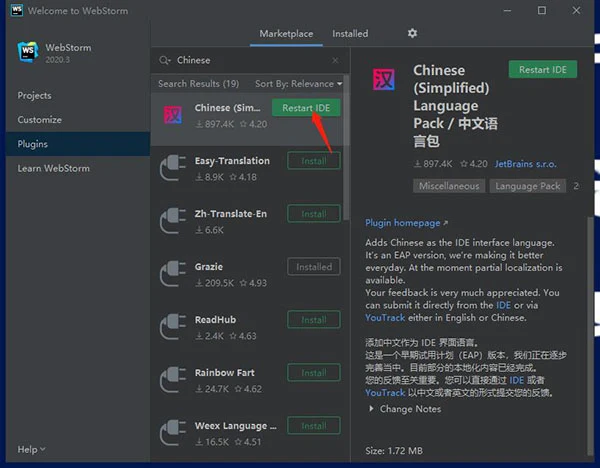Screen dimensions: 600x468
Task: Click the search magnifier icon
Action: [x=165, y=60]
